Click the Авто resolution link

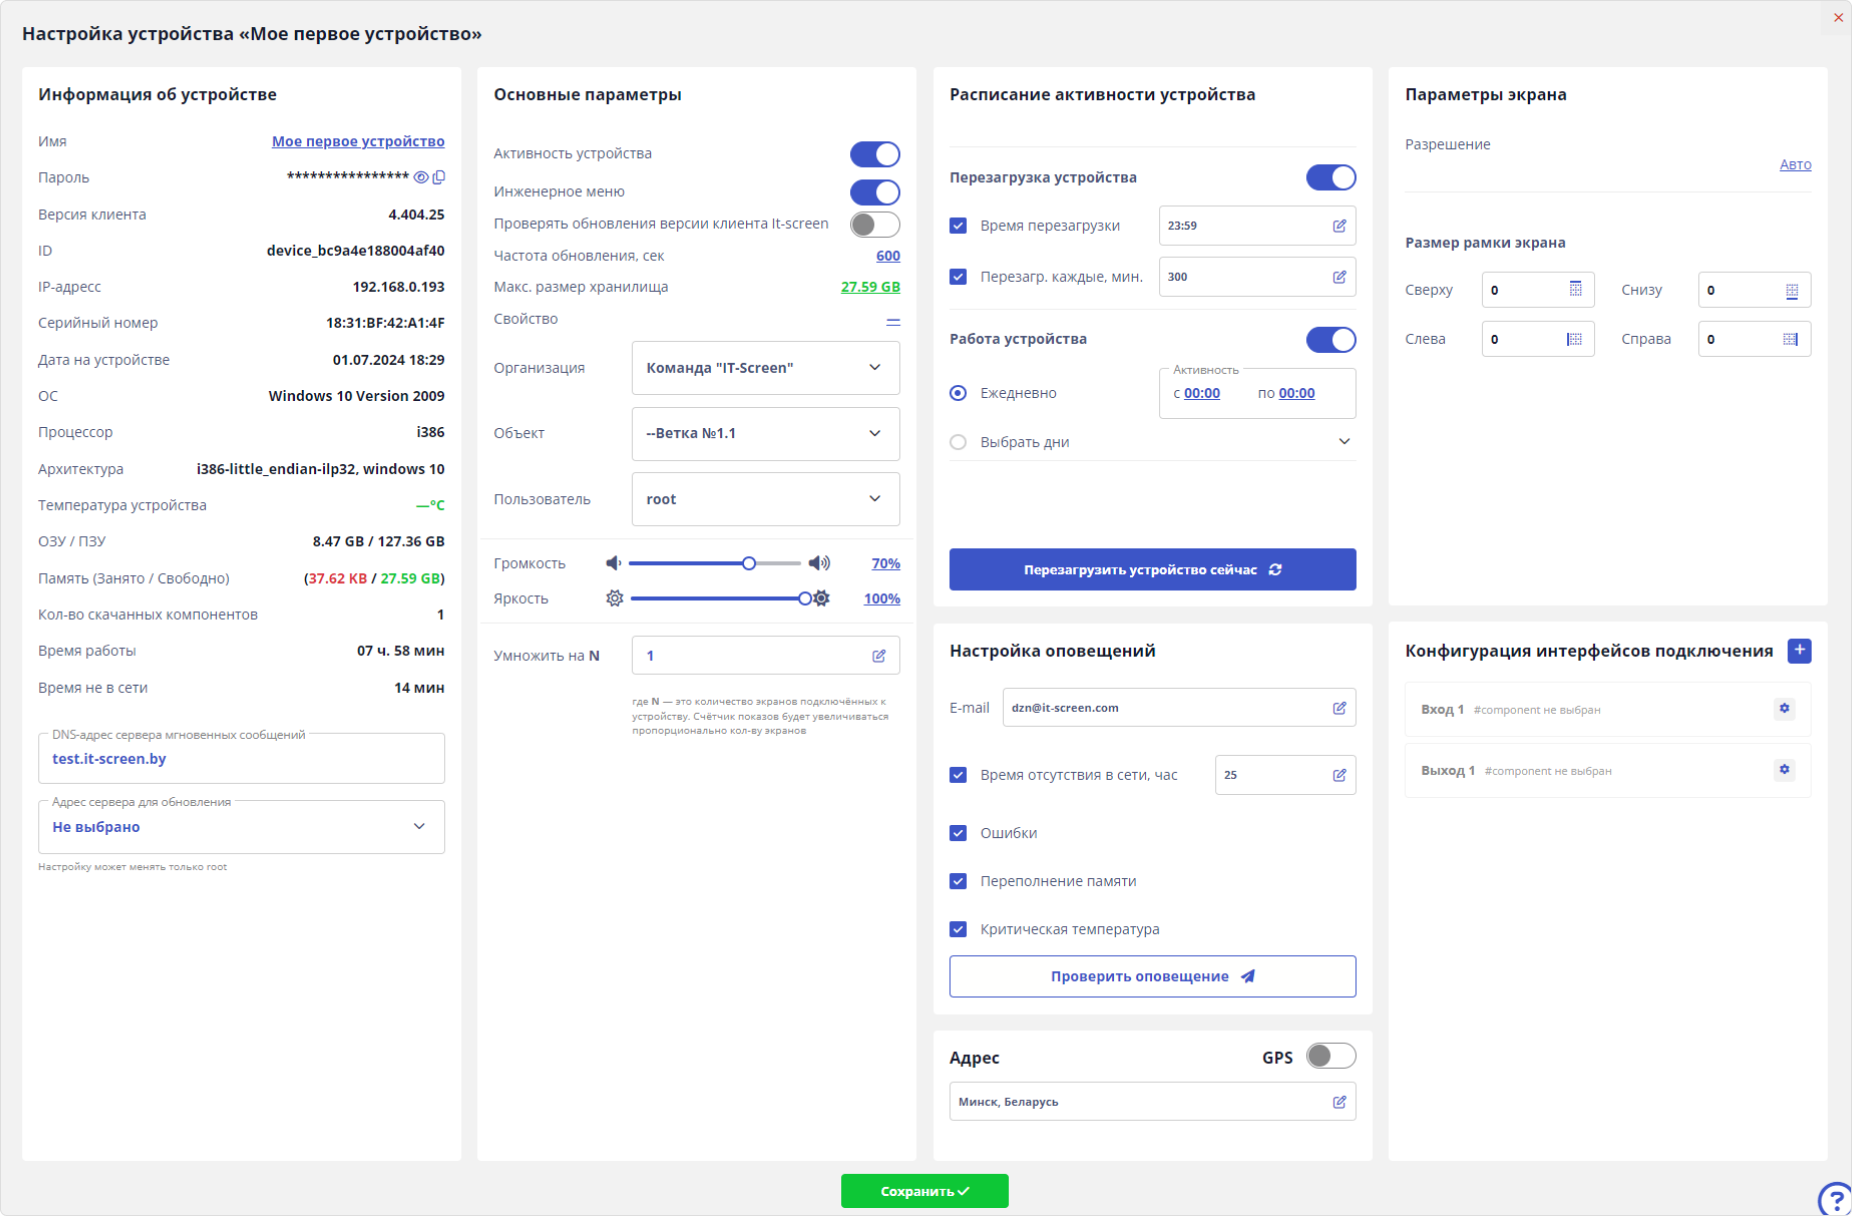[1794, 165]
